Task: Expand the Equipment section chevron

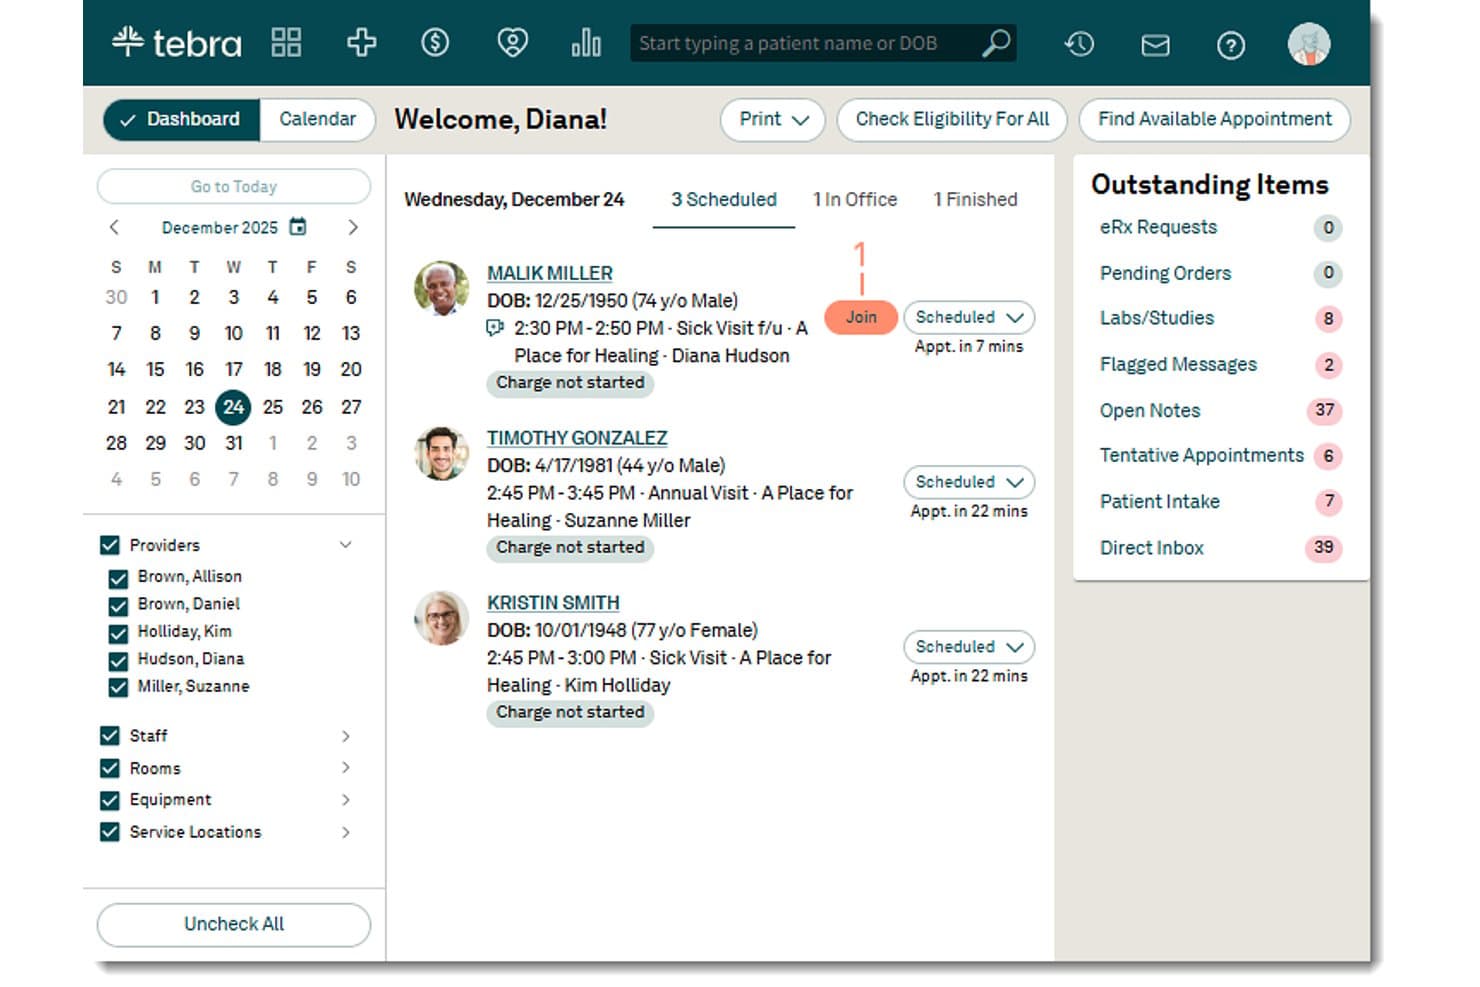Action: pos(345,800)
